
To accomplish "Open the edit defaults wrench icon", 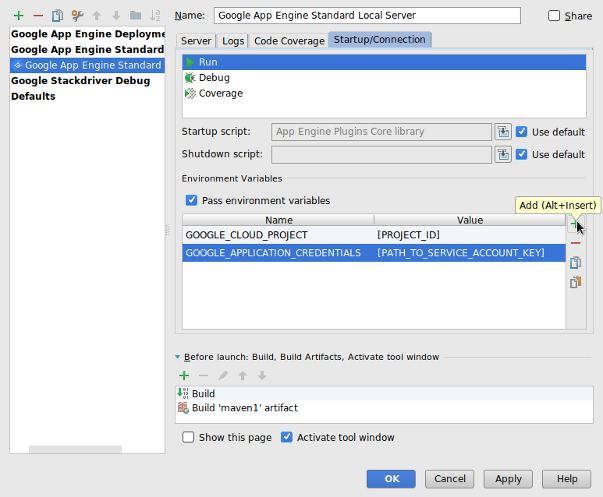I will click(x=78, y=15).
